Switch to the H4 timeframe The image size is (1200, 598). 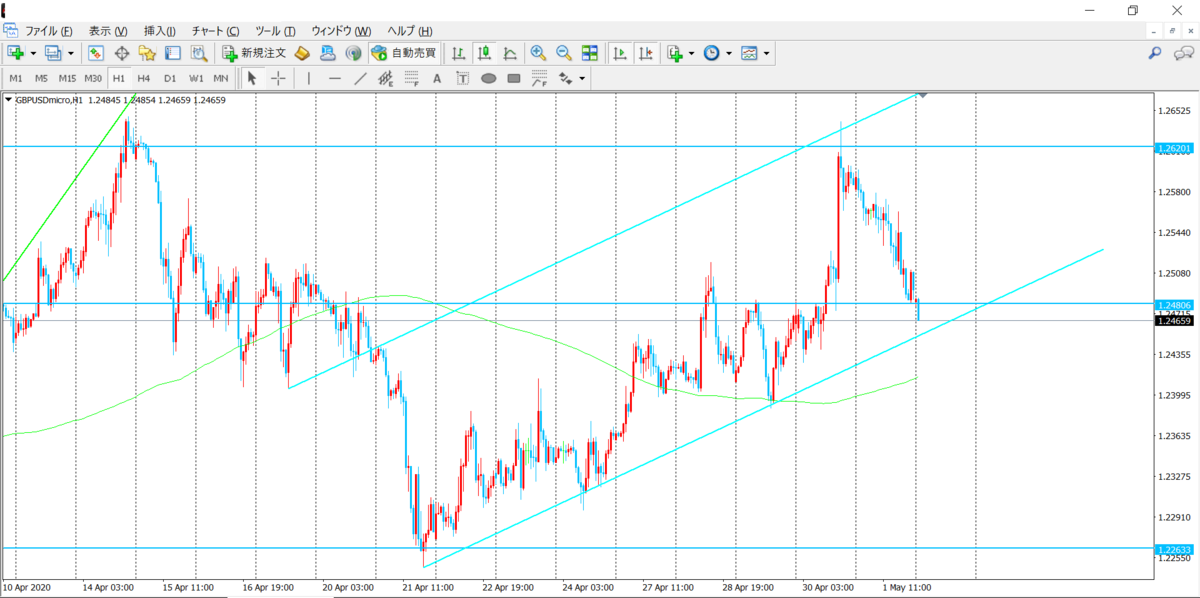coord(144,78)
